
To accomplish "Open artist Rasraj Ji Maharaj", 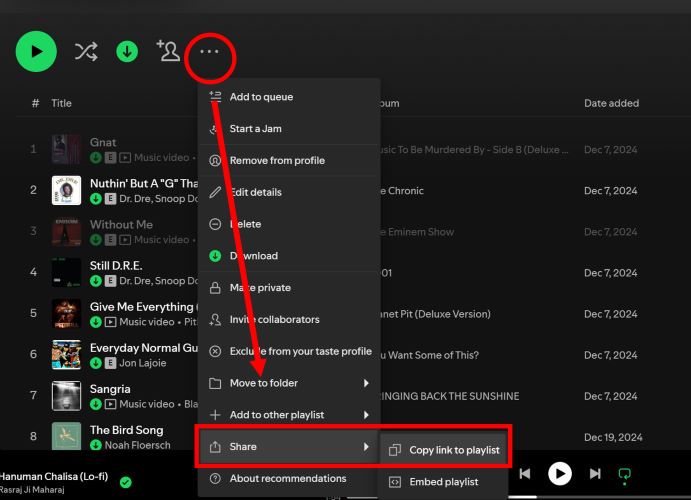I will (x=32, y=489).
